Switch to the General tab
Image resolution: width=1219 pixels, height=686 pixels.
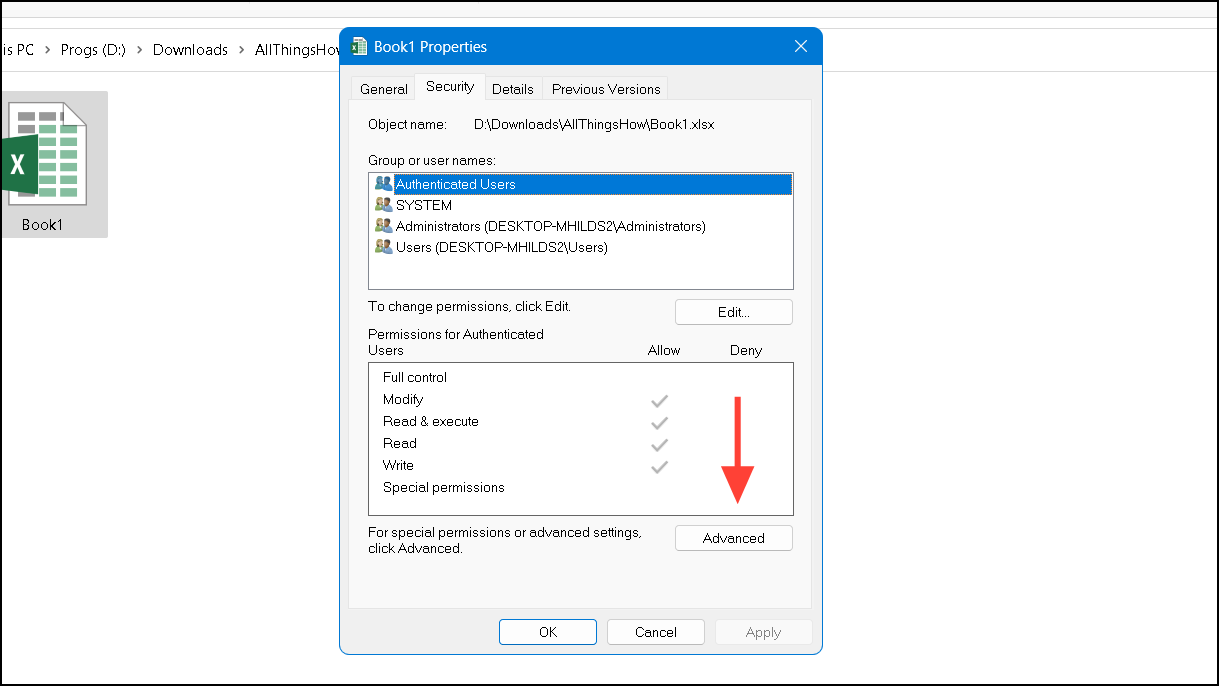383,88
